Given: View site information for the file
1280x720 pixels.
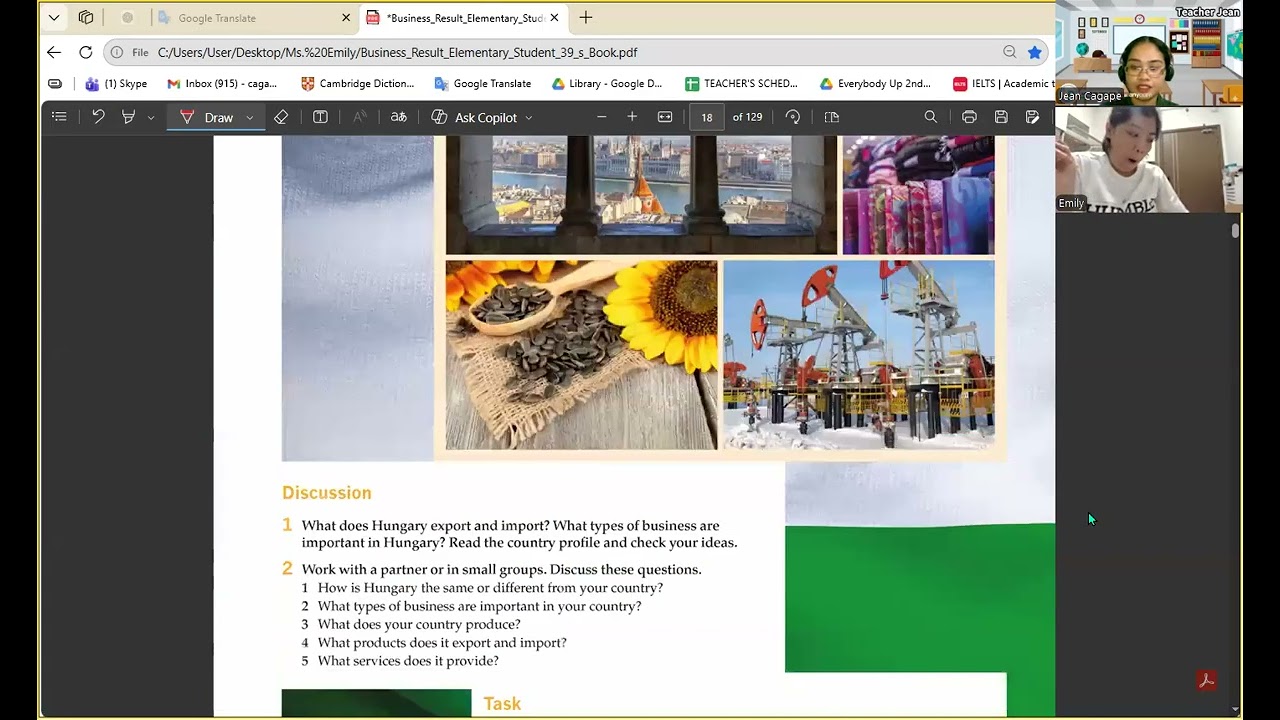Looking at the screenshot, I should pyautogui.click(x=117, y=52).
